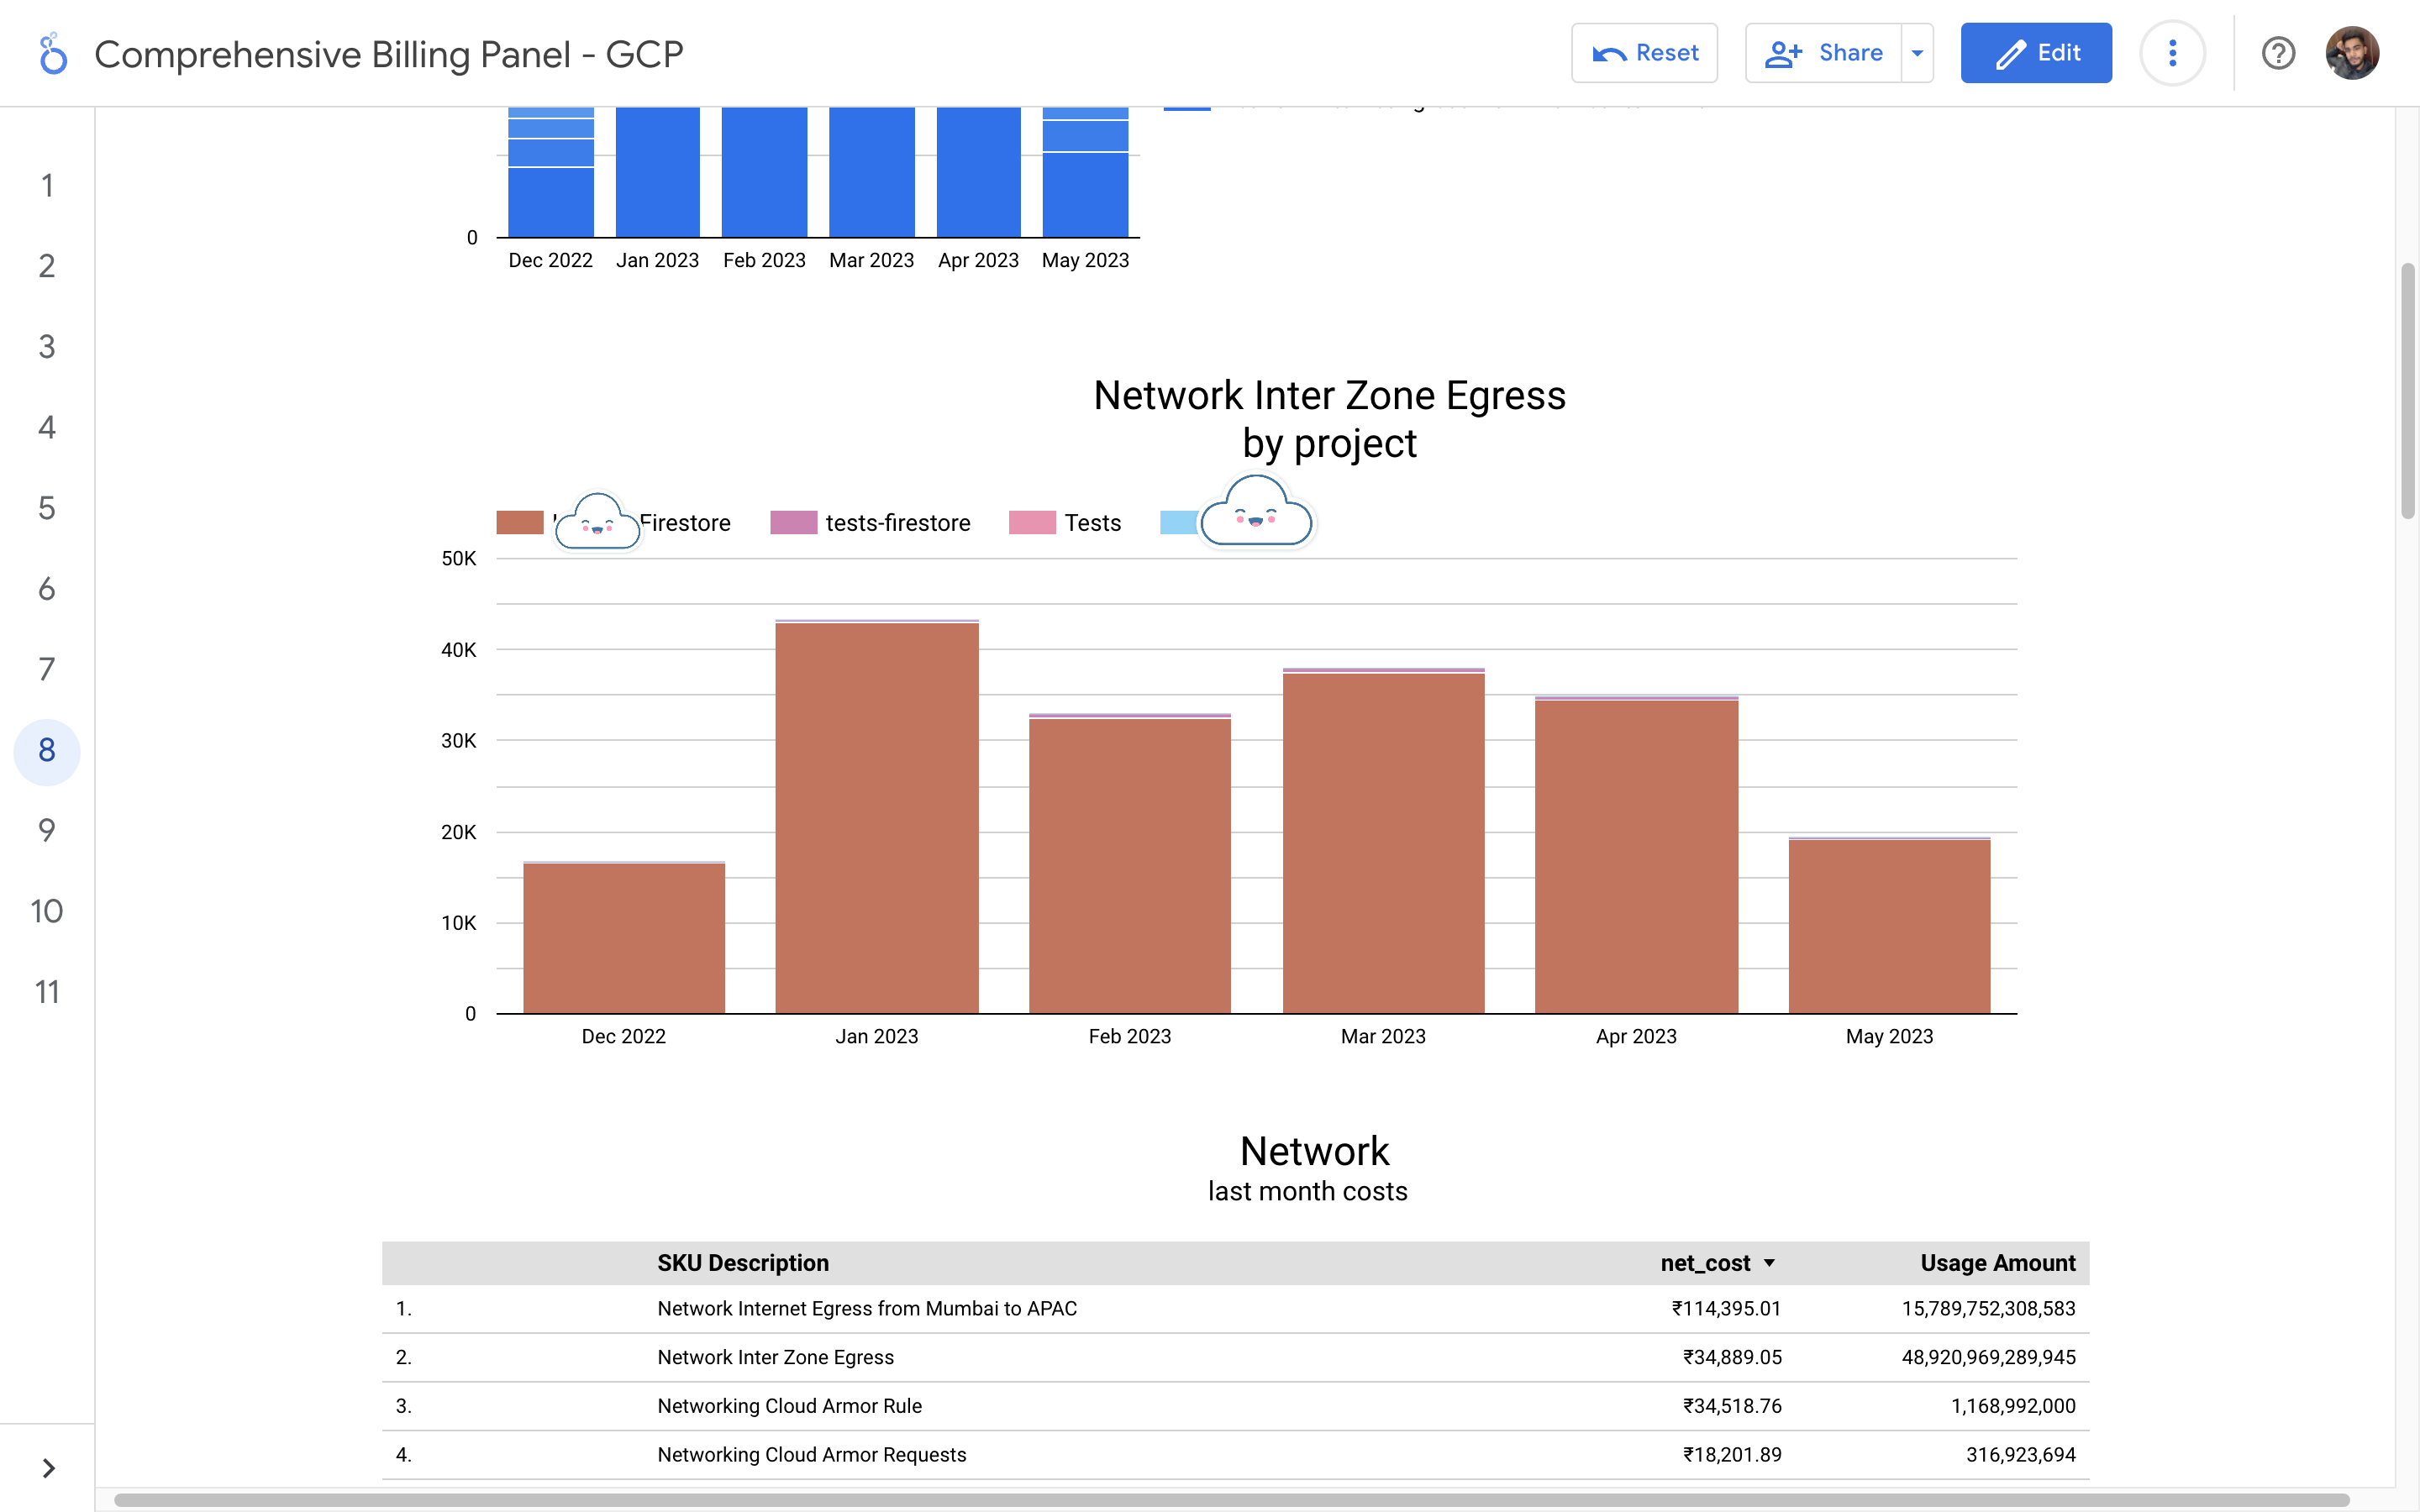Image resolution: width=2420 pixels, height=1512 pixels.
Task: Open the Help question mark icon
Action: click(x=2278, y=53)
